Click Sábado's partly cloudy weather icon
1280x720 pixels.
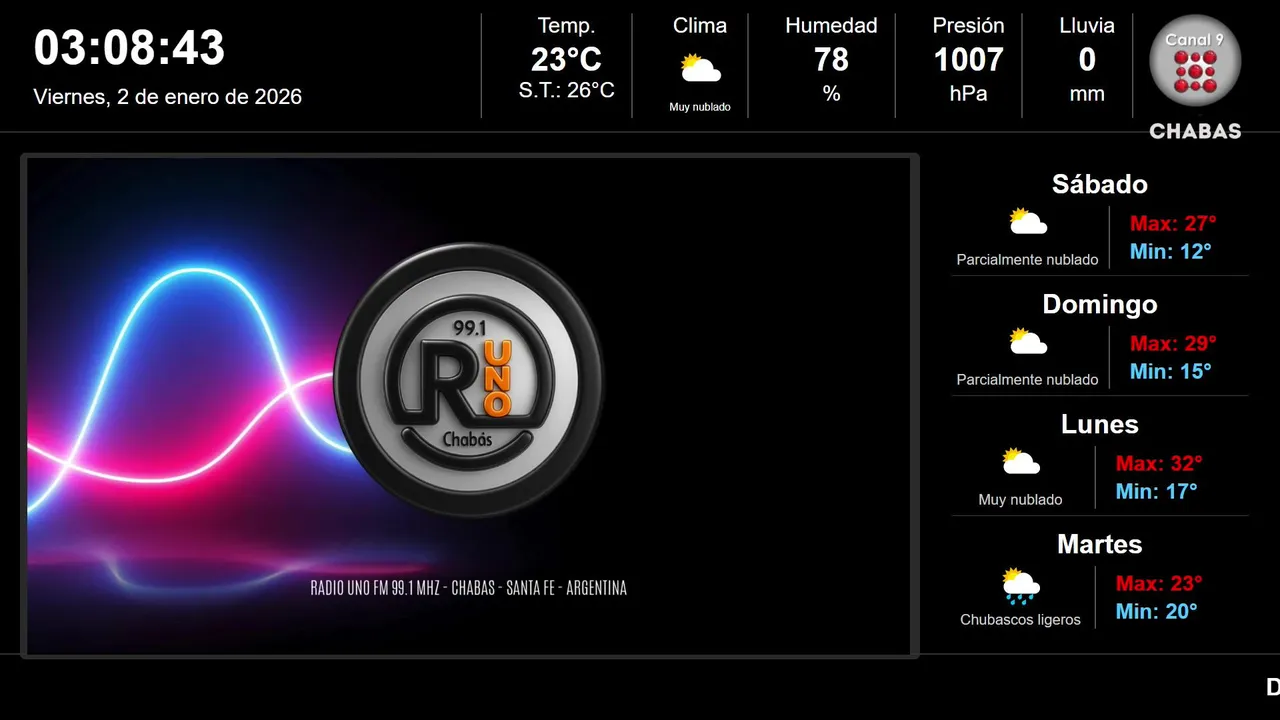1028,222
